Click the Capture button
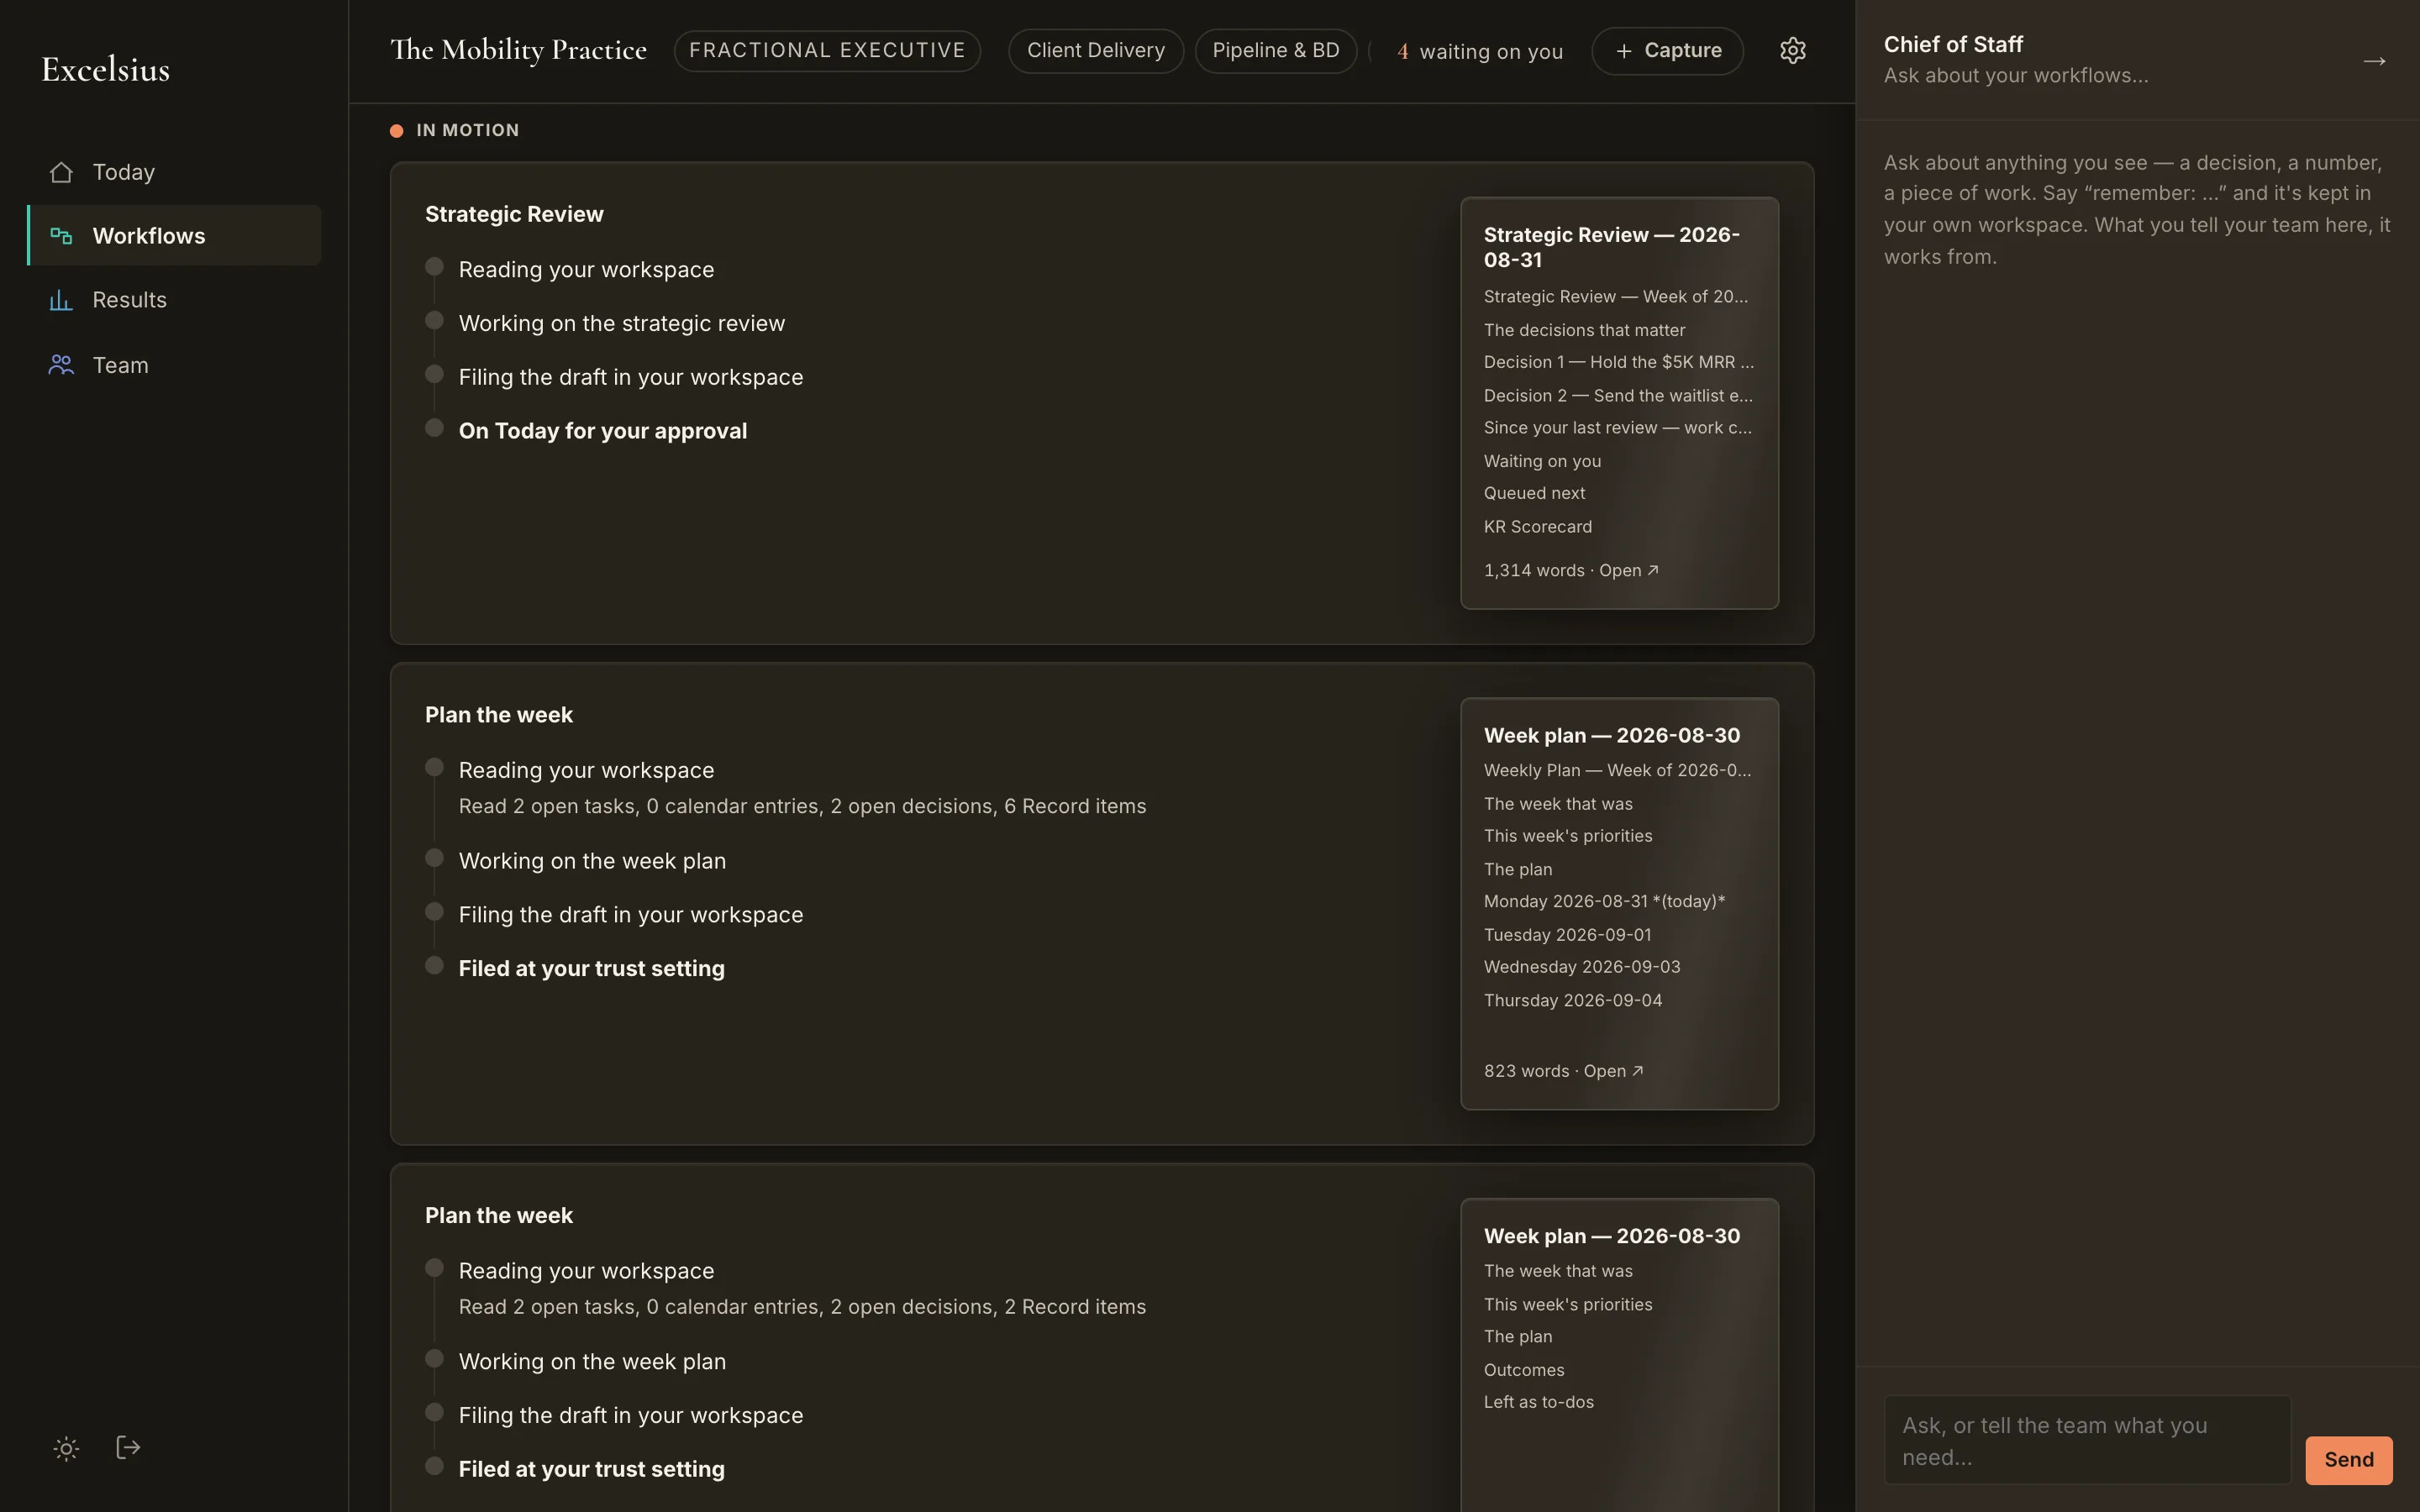This screenshot has height=1512, width=2420. tap(1667, 51)
